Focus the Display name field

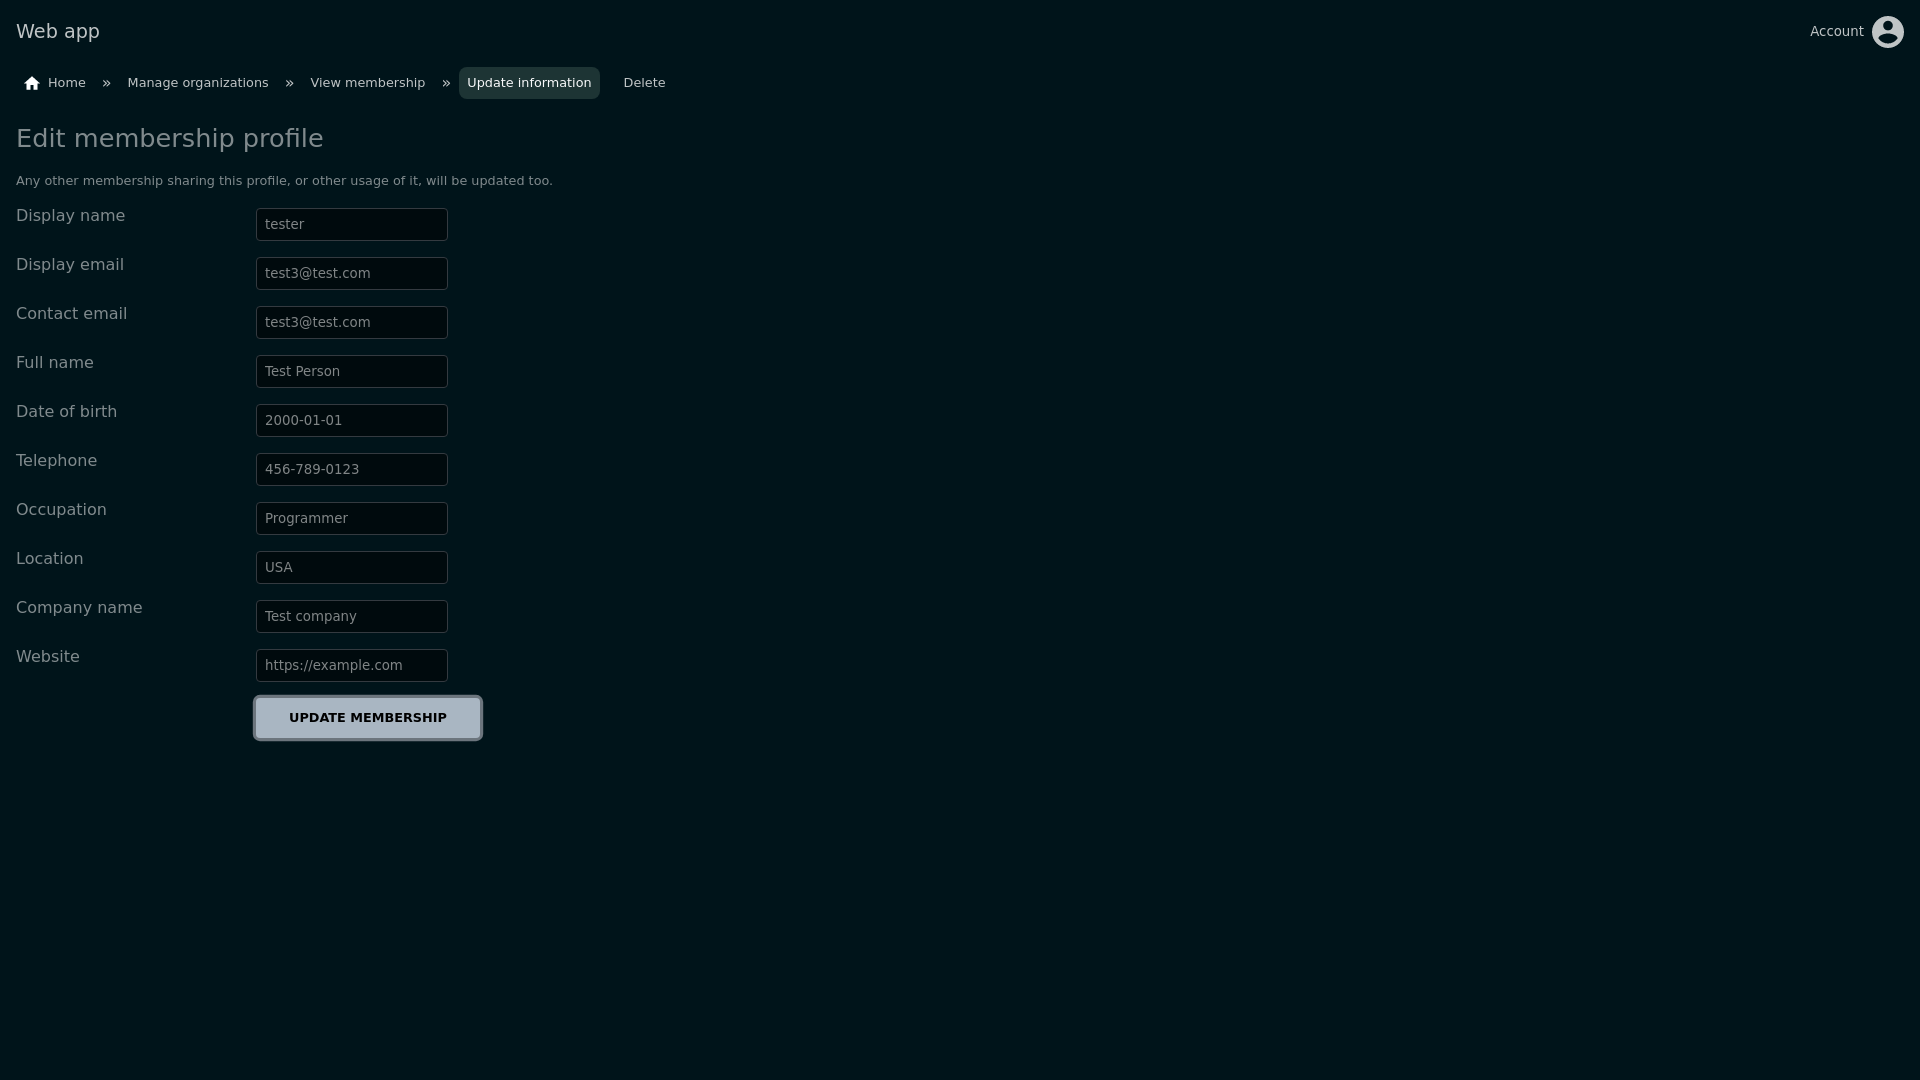351,224
